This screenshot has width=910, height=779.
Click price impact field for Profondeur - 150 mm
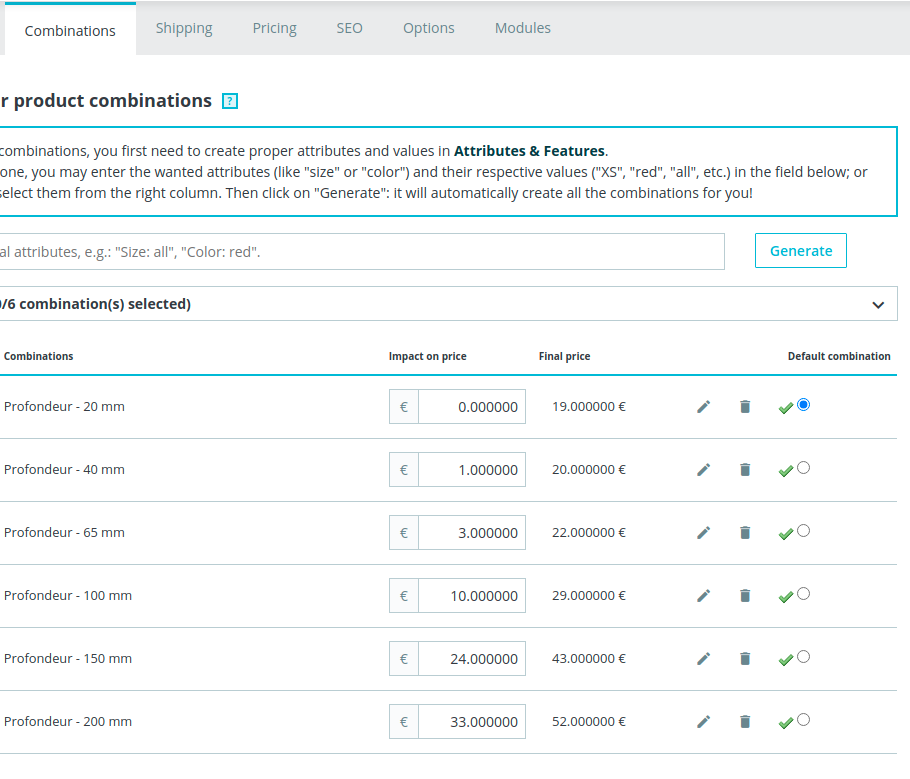(x=471, y=659)
